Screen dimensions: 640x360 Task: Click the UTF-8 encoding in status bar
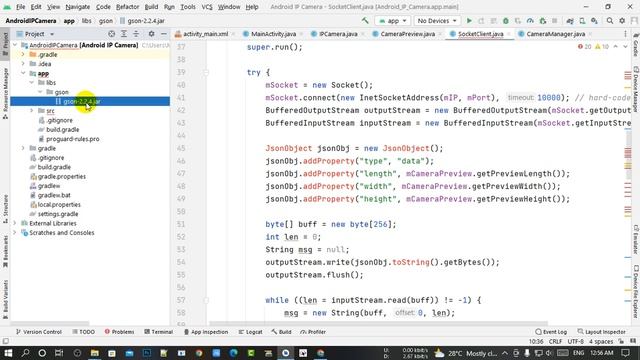point(576,341)
